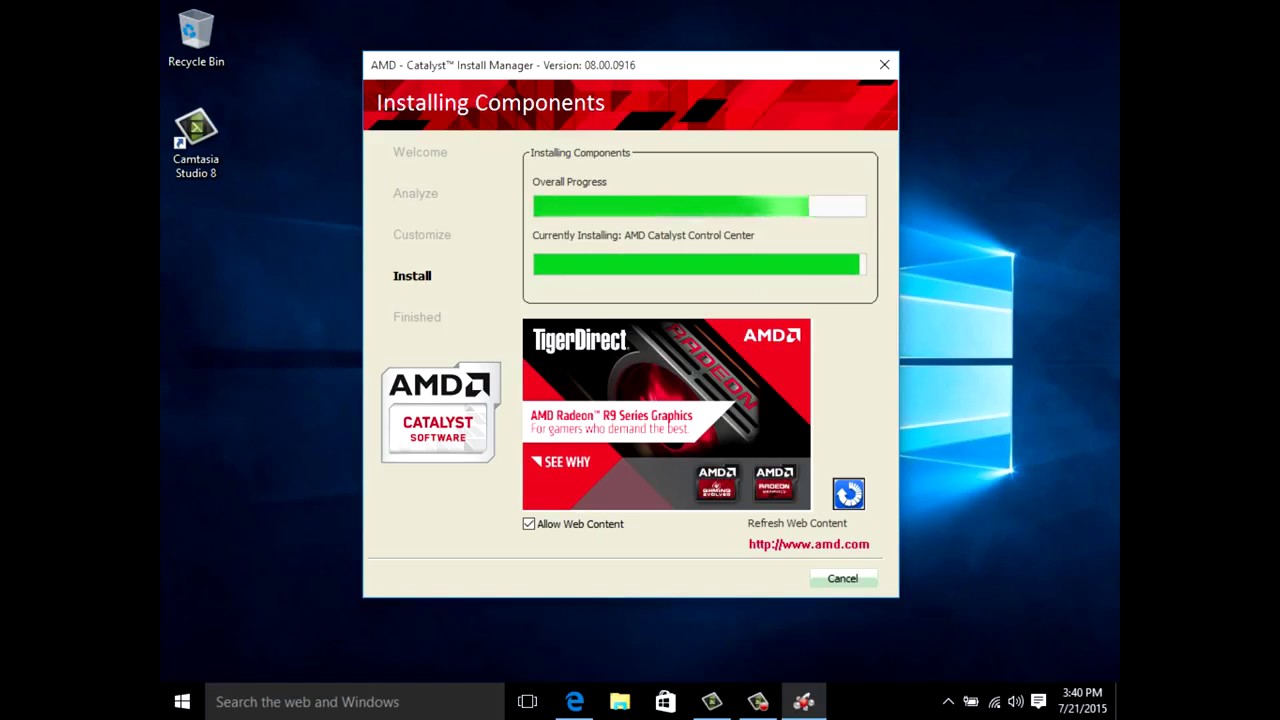Image resolution: width=1280 pixels, height=720 pixels.
Task: Click SEE WHY in the advertisement
Action: click(561, 462)
